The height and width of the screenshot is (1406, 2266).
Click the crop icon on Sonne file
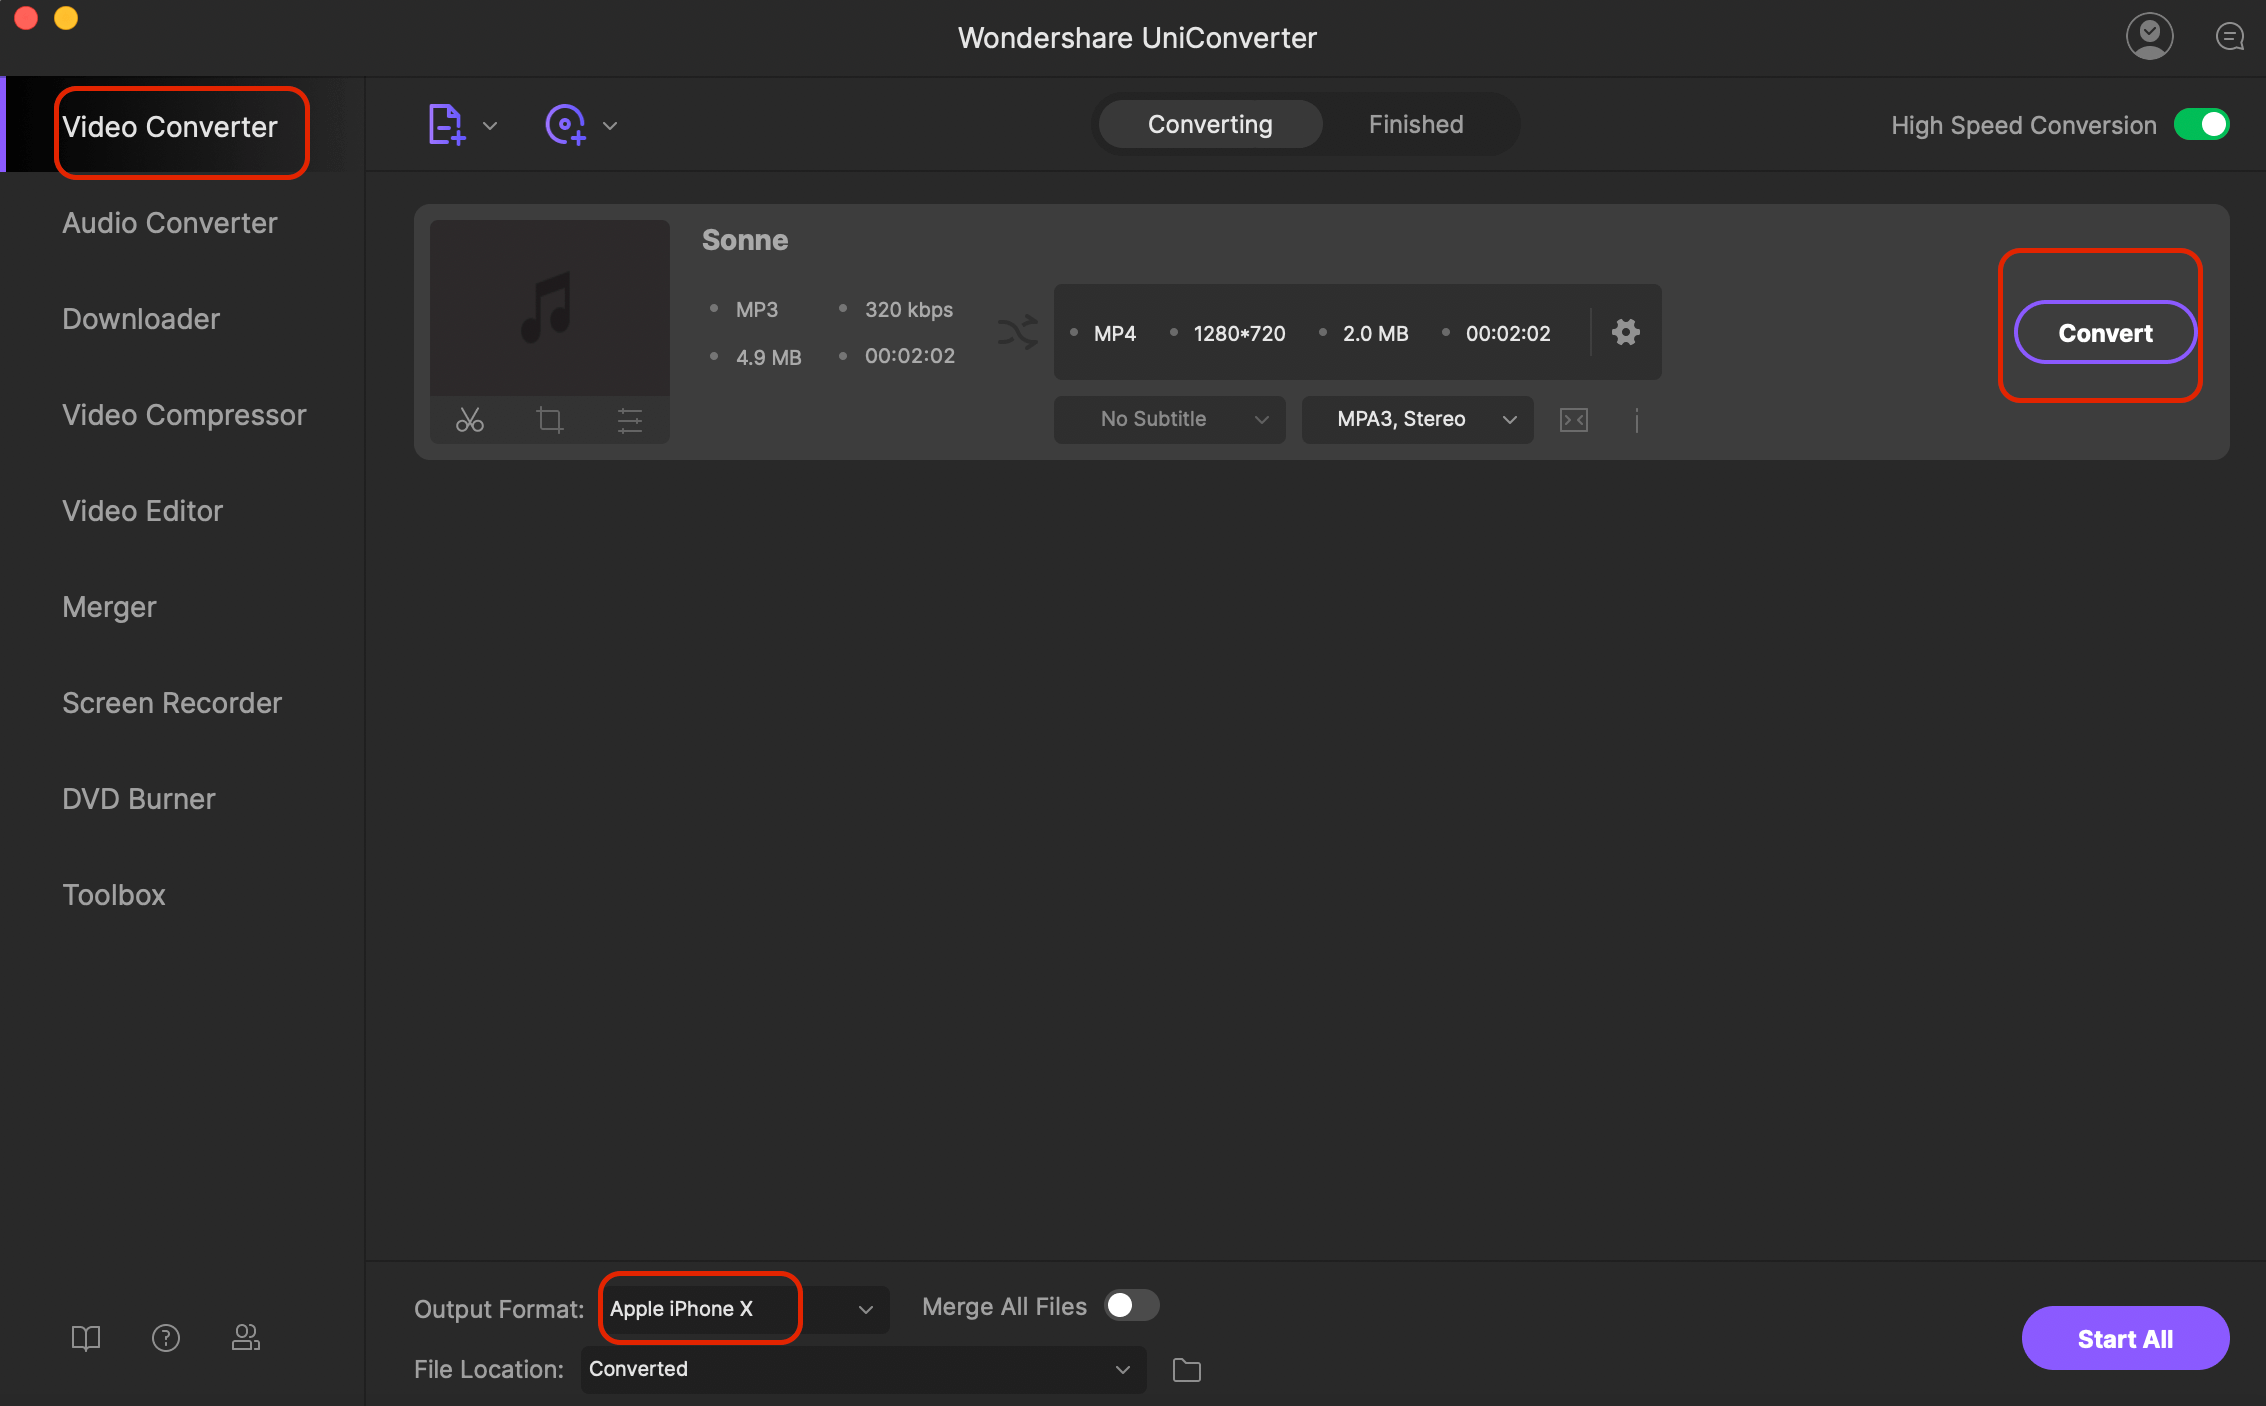pos(549,420)
